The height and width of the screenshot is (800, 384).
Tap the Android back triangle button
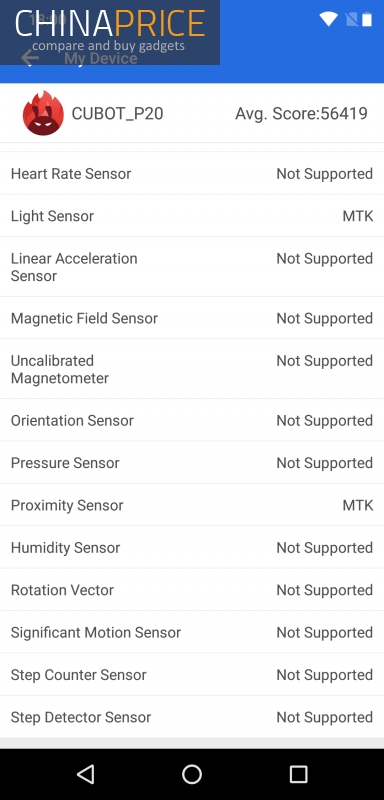[86, 774]
